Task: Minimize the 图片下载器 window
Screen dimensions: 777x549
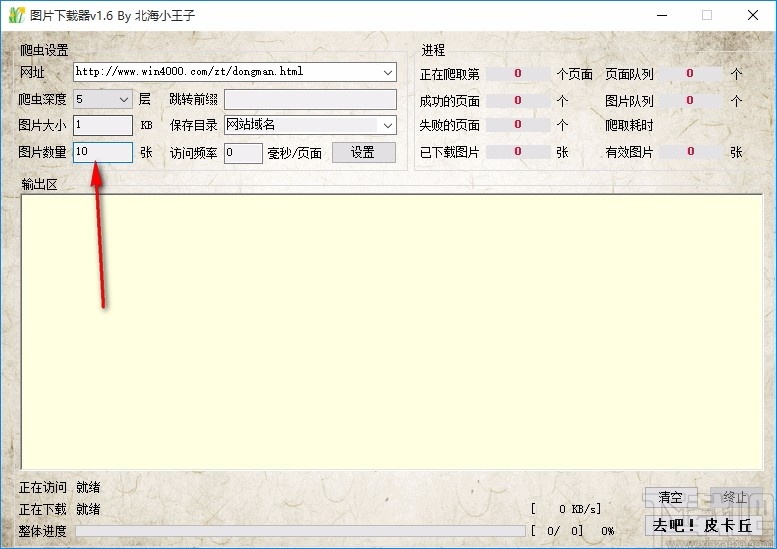Action: point(662,15)
